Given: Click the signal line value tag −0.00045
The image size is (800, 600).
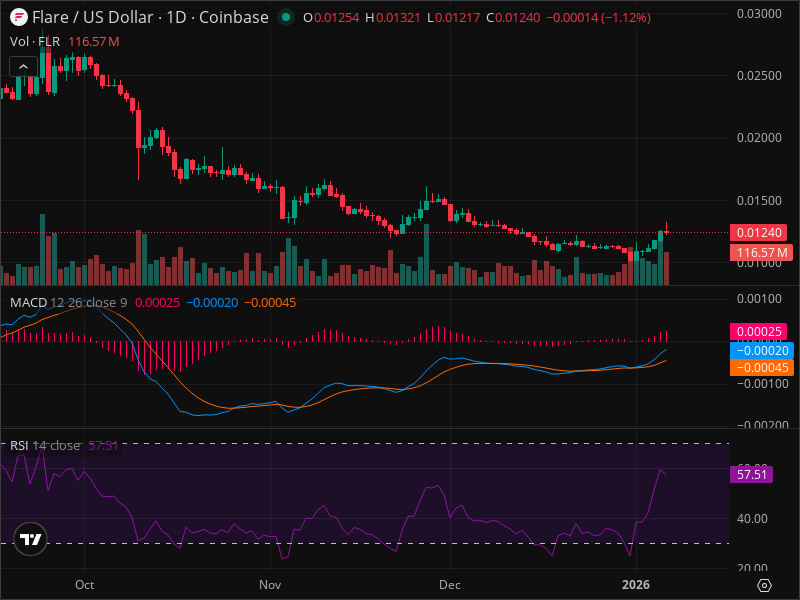Looking at the screenshot, I should [x=762, y=367].
